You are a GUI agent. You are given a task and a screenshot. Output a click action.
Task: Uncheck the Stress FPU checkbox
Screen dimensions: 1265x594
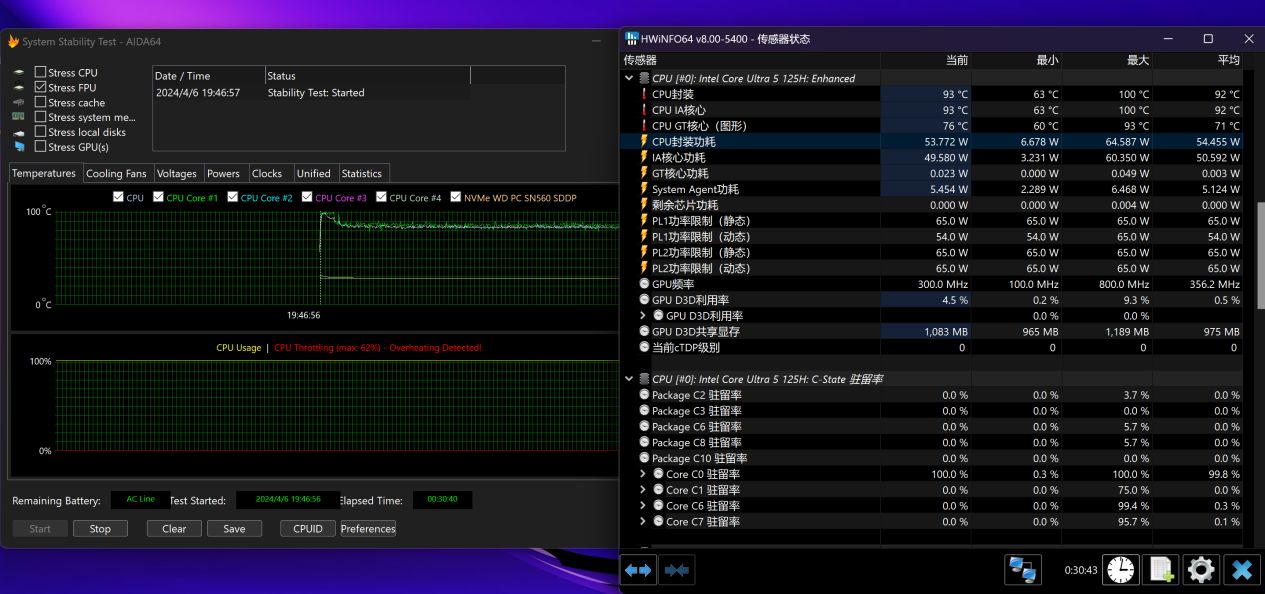[40, 87]
